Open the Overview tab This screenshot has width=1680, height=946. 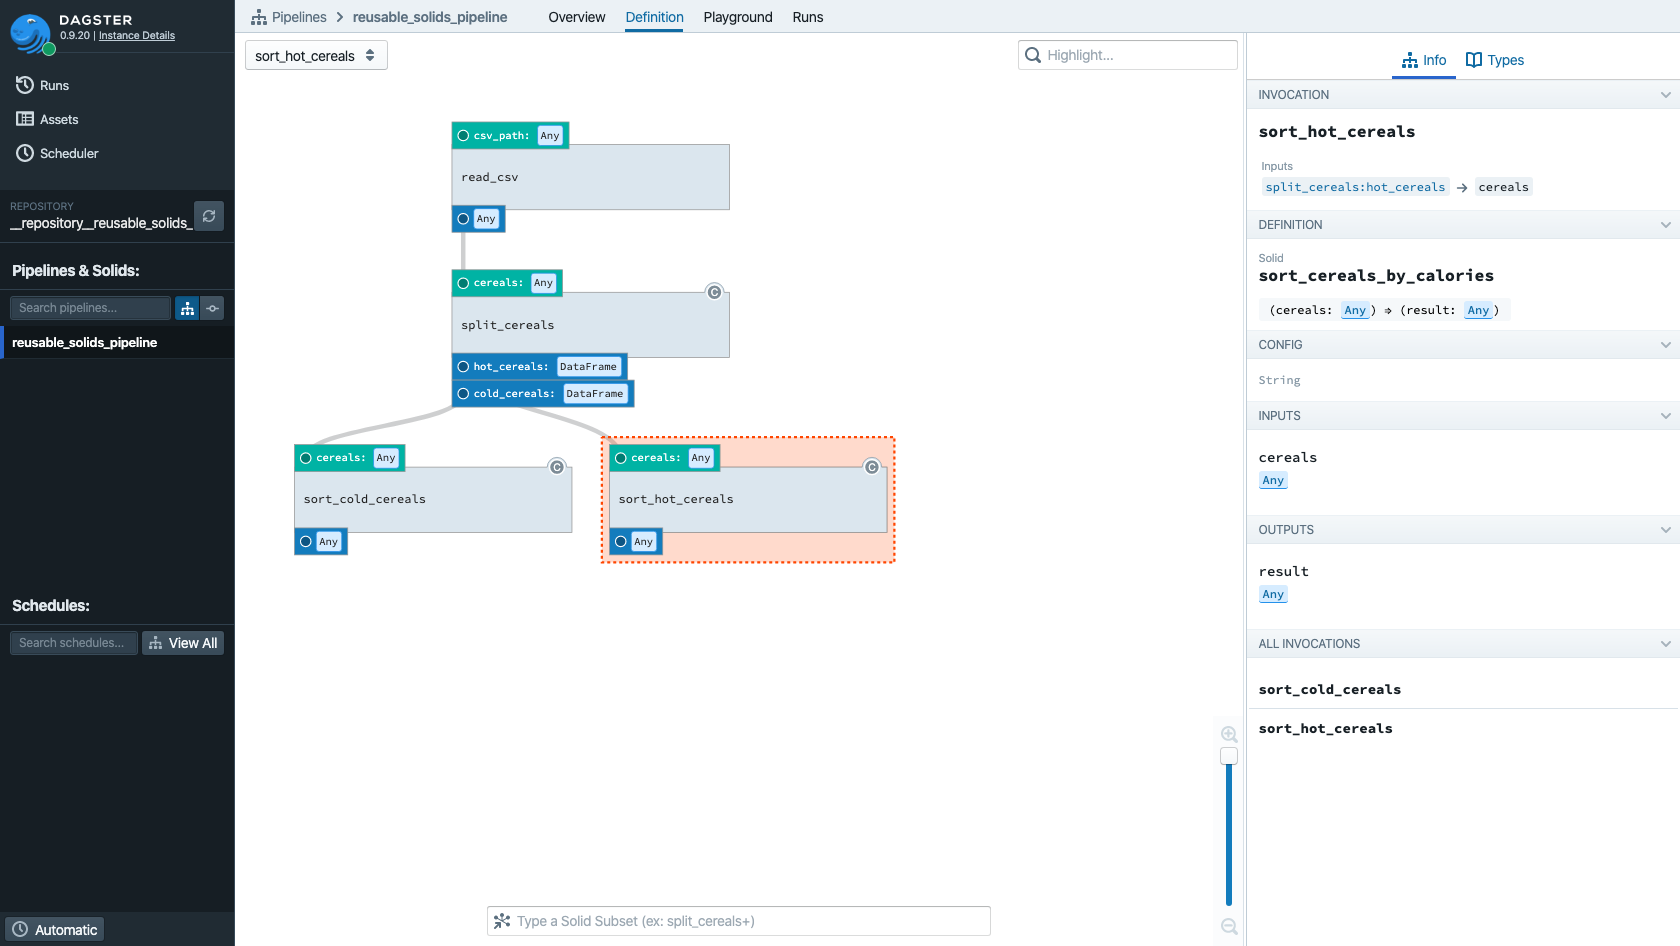tap(577, 17)
